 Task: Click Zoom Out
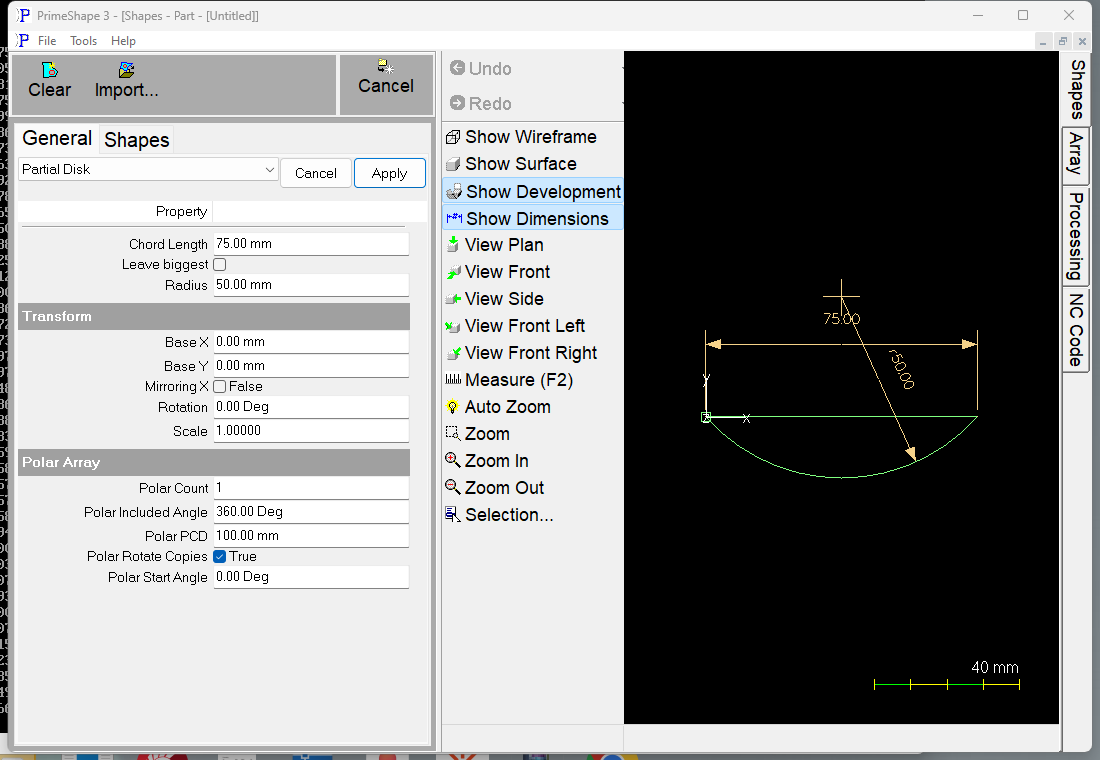click(x=495, y=488)
